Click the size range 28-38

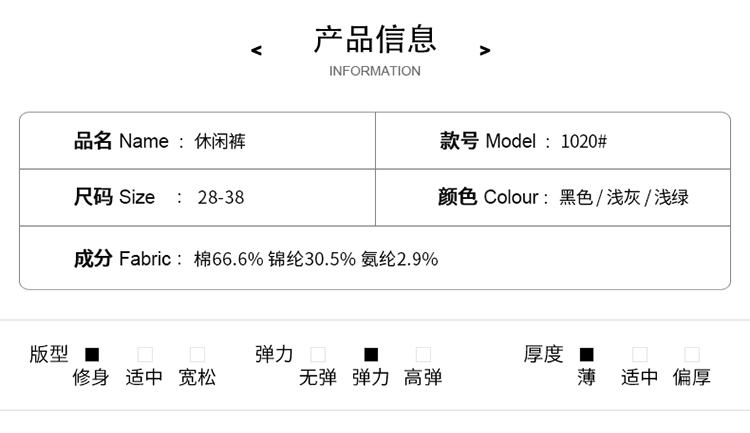coord(222,197)
